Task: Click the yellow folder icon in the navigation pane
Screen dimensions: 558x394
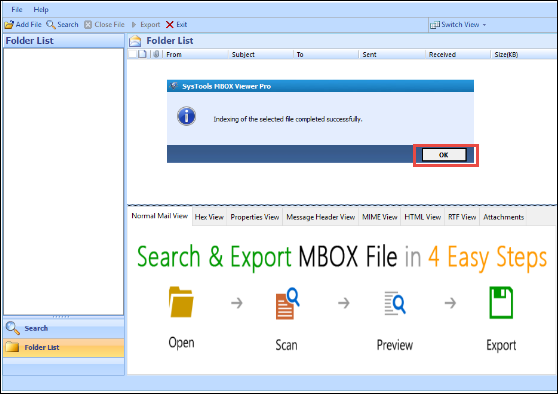Action: pyautogui.click(x=12, y=347)
